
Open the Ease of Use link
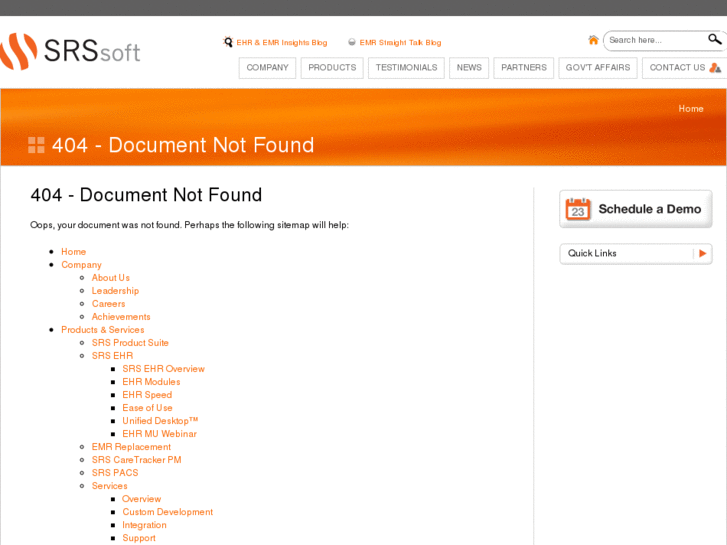[x=147, y=407]
